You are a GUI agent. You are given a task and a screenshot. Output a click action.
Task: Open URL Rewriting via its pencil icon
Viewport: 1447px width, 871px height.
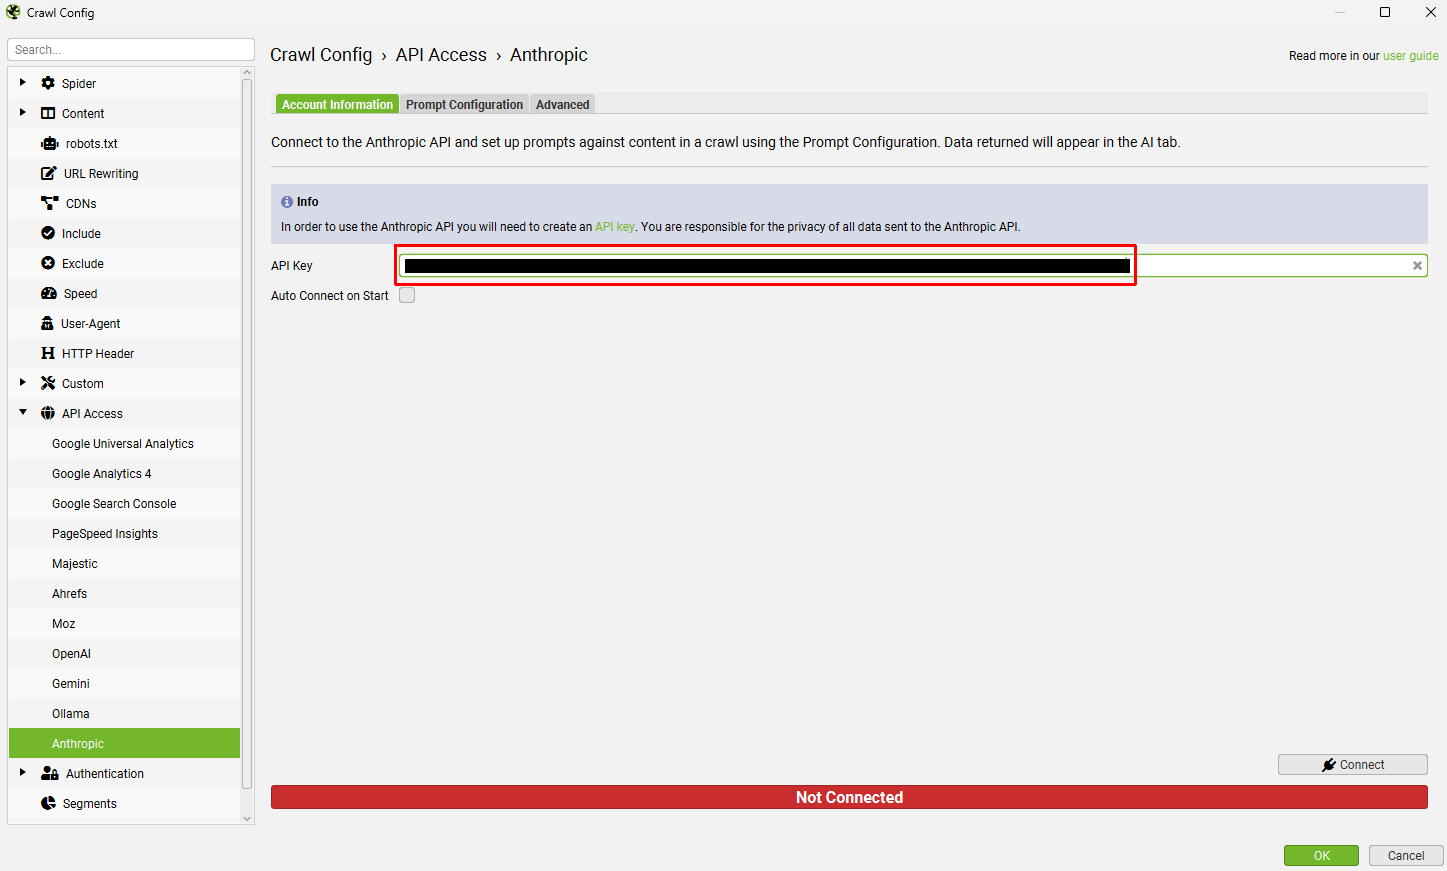pyautogui.click(x=47, y=173)
